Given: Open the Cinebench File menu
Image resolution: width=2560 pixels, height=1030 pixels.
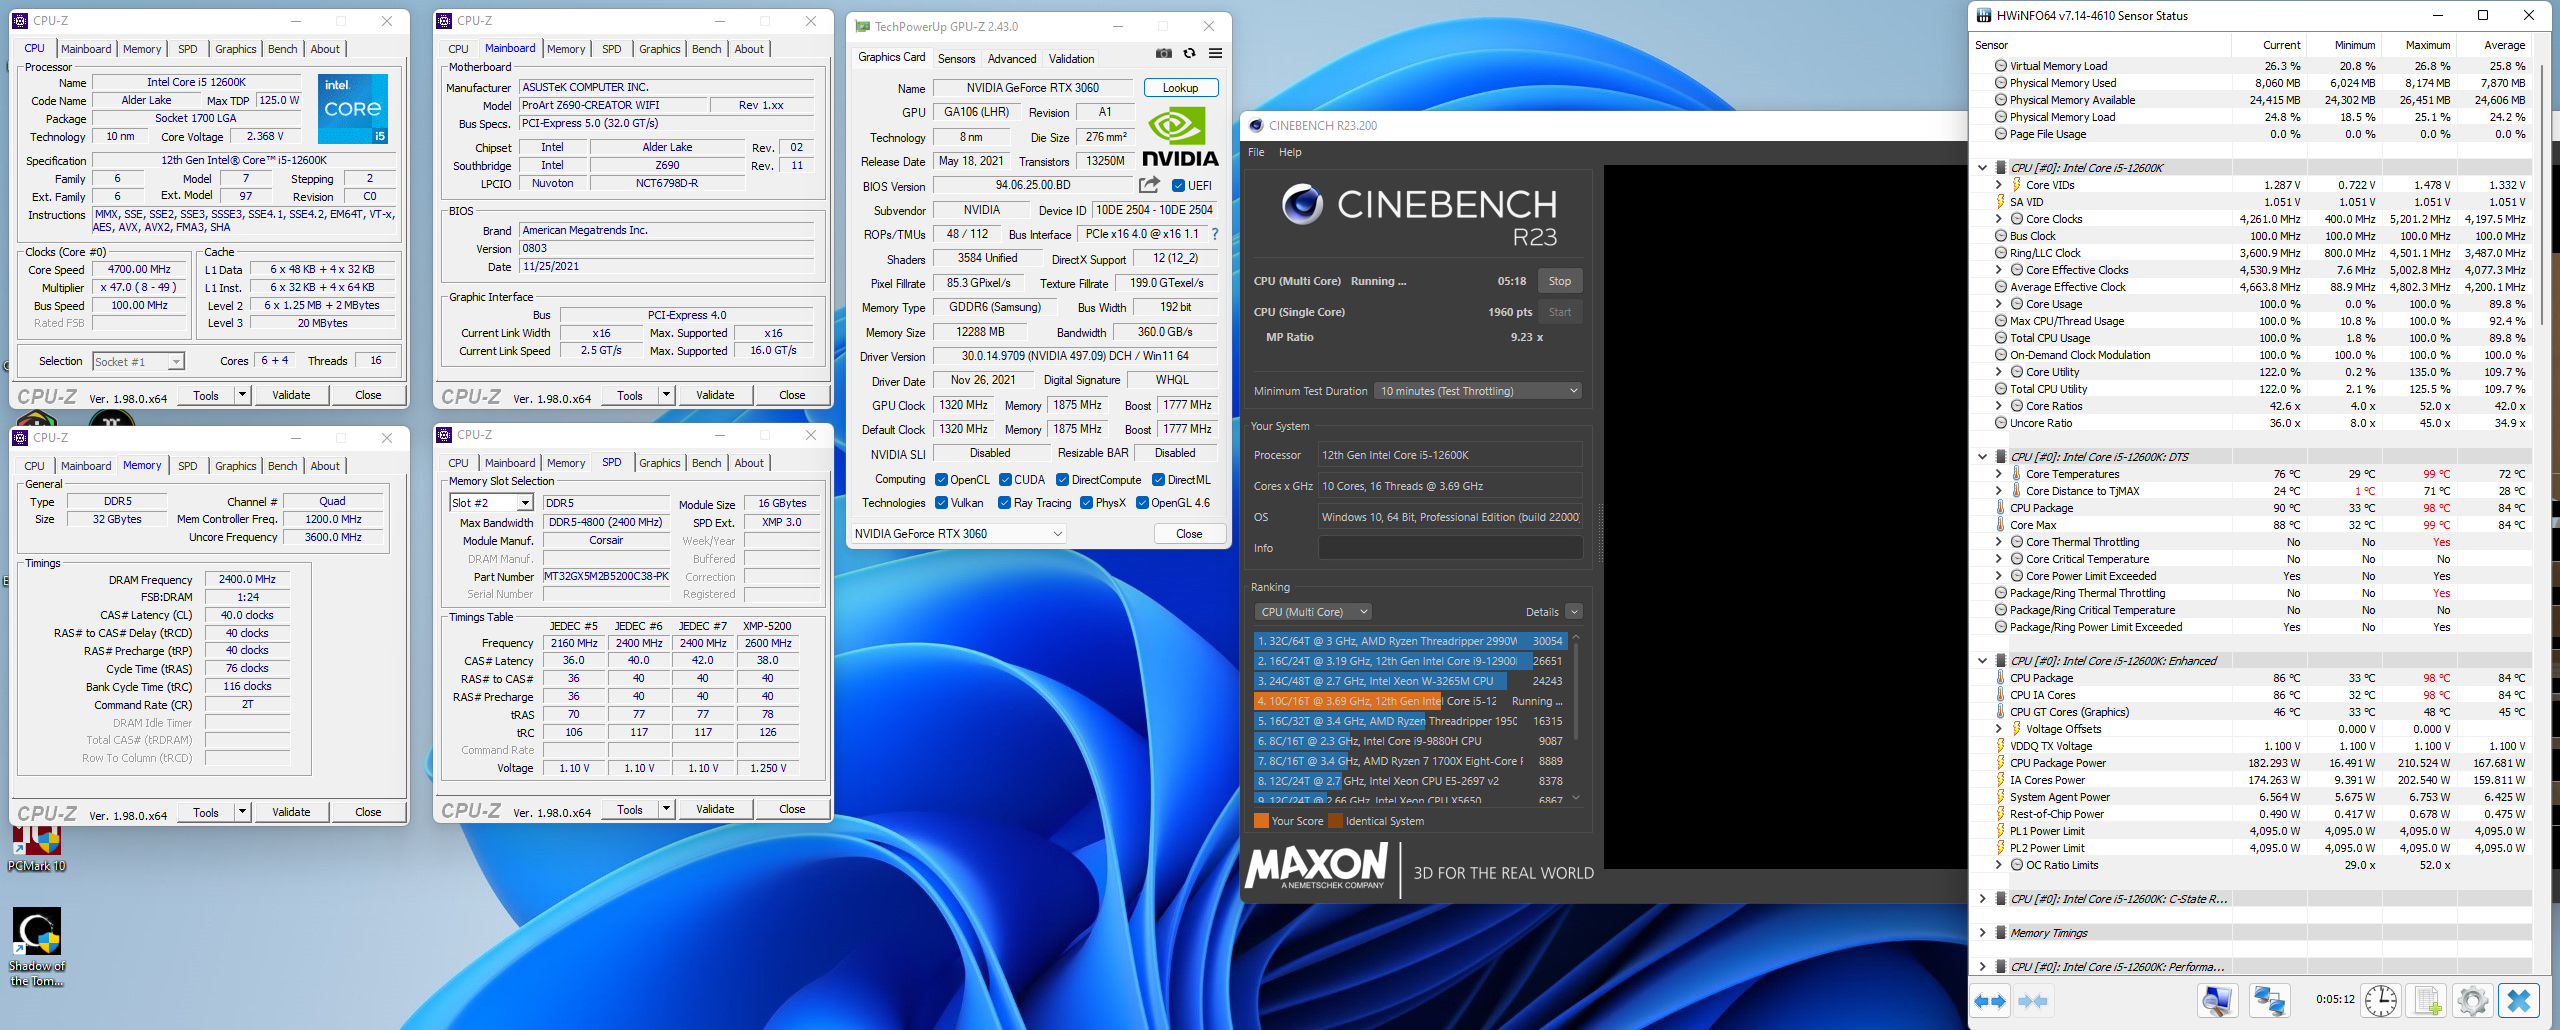Looking at the screenshot, I should [1256, 152].
